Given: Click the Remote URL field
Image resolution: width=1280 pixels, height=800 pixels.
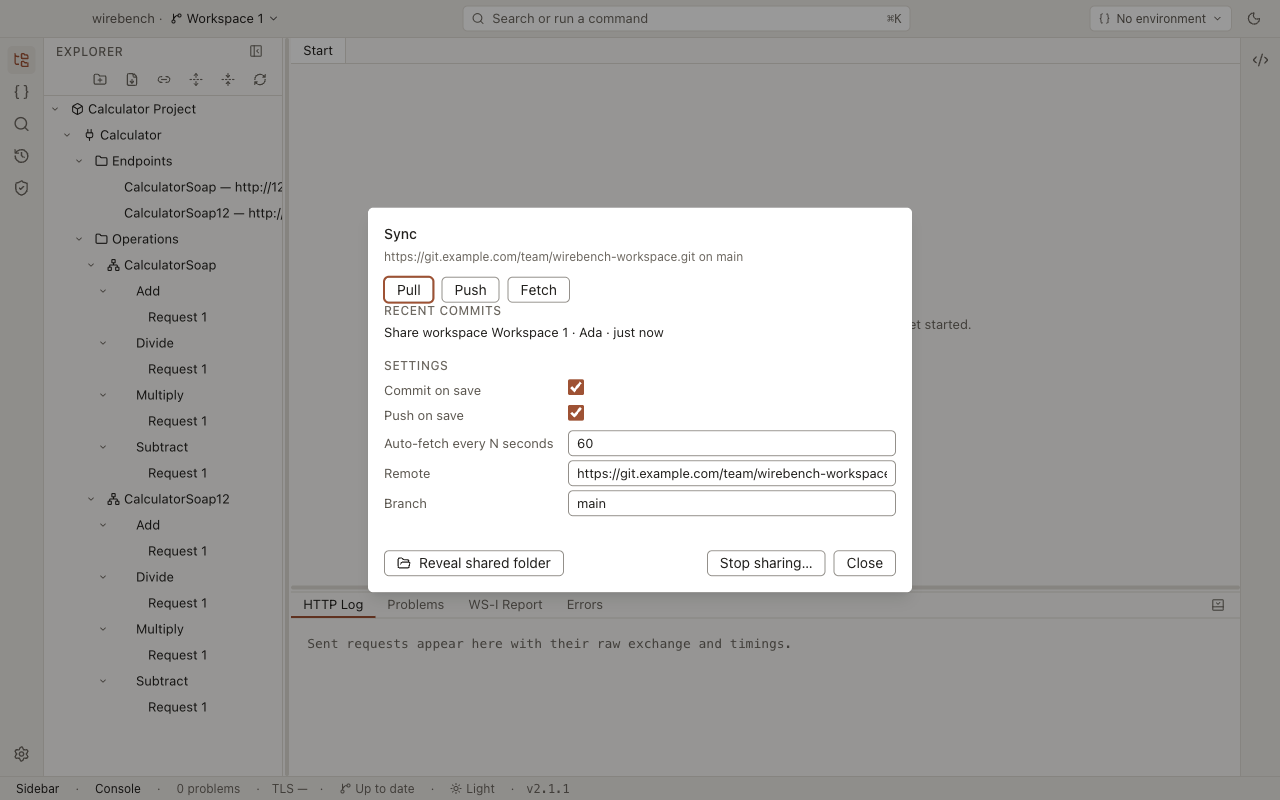Looking at the screenshot, I should 731,473.
